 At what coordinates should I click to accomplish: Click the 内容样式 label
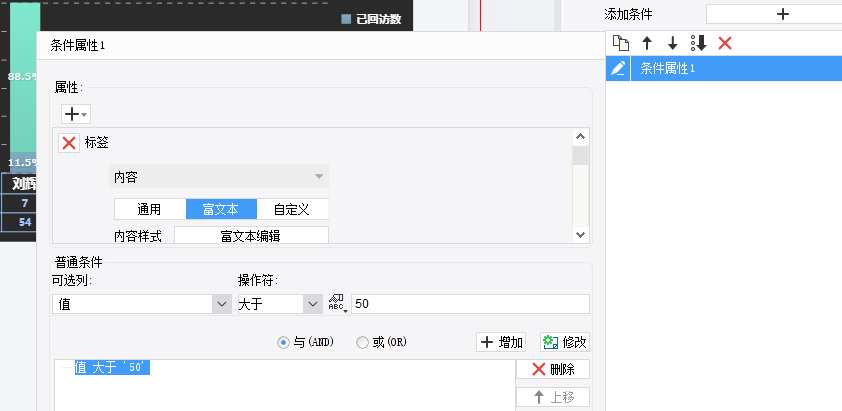pos(138,236)
